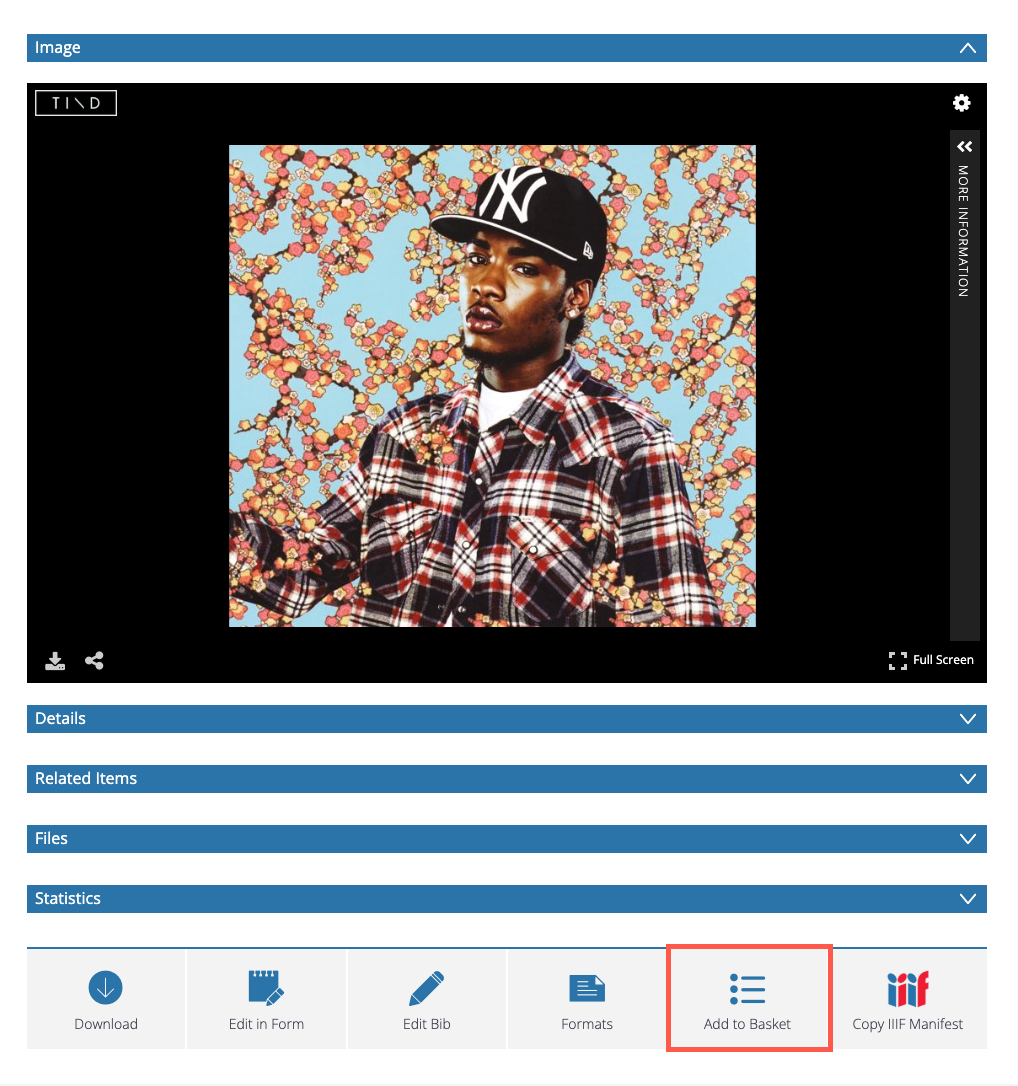The image size is (1018, 1086).
Task: Click the Edit Bib pencil icon
Action: (x=427, y=988)
